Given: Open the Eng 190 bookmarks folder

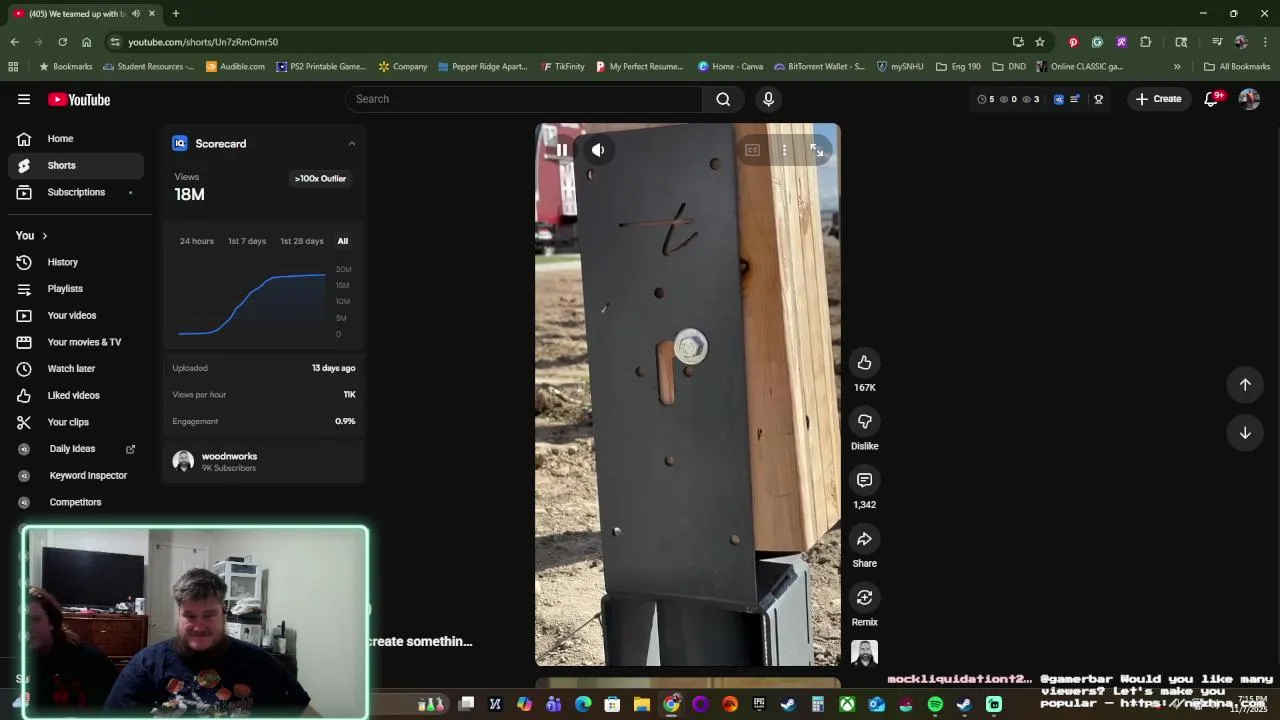Looking at the screenshot, I should tap(958, 67).
